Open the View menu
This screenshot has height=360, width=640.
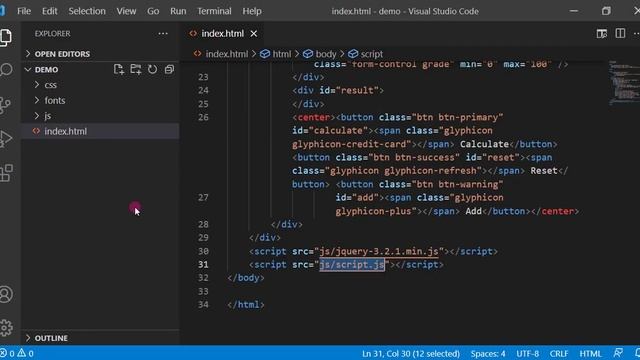126,11
